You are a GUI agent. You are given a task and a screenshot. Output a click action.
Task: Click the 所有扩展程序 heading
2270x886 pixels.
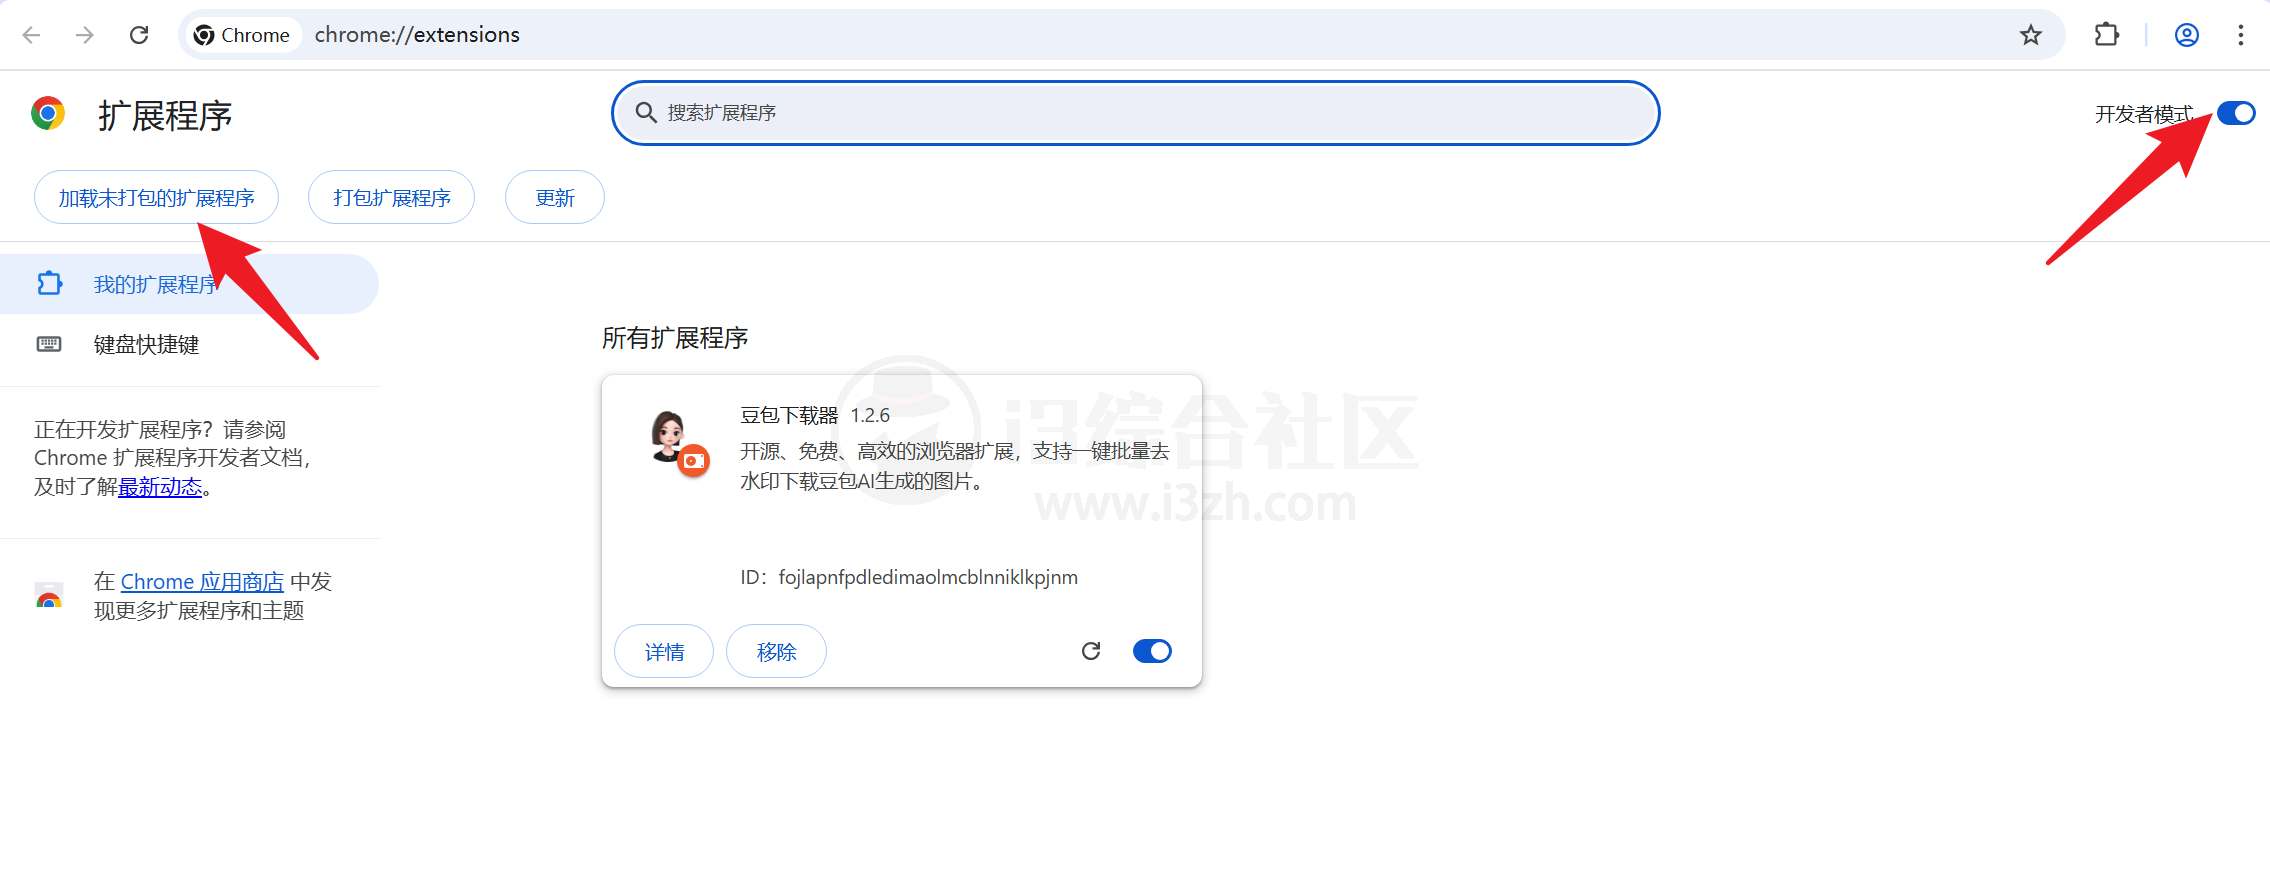click(x=675, y=338)
